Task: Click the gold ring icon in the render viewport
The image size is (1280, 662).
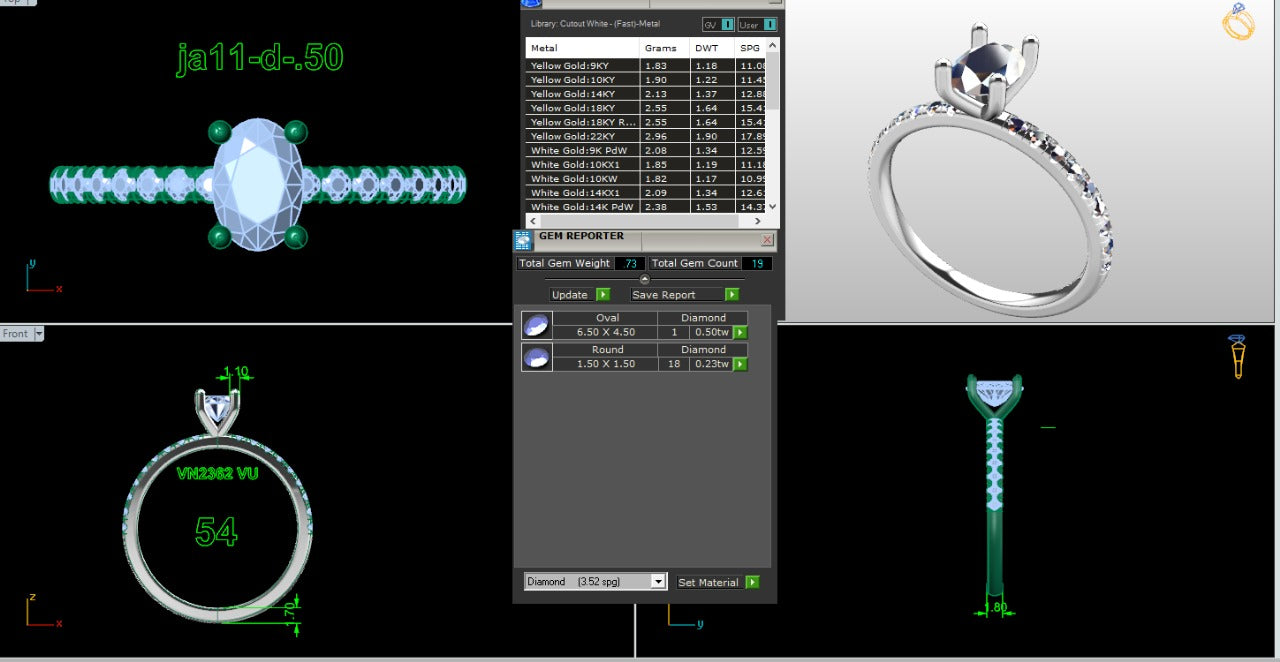Action: pyautogui.click(x=1239, y=22)
